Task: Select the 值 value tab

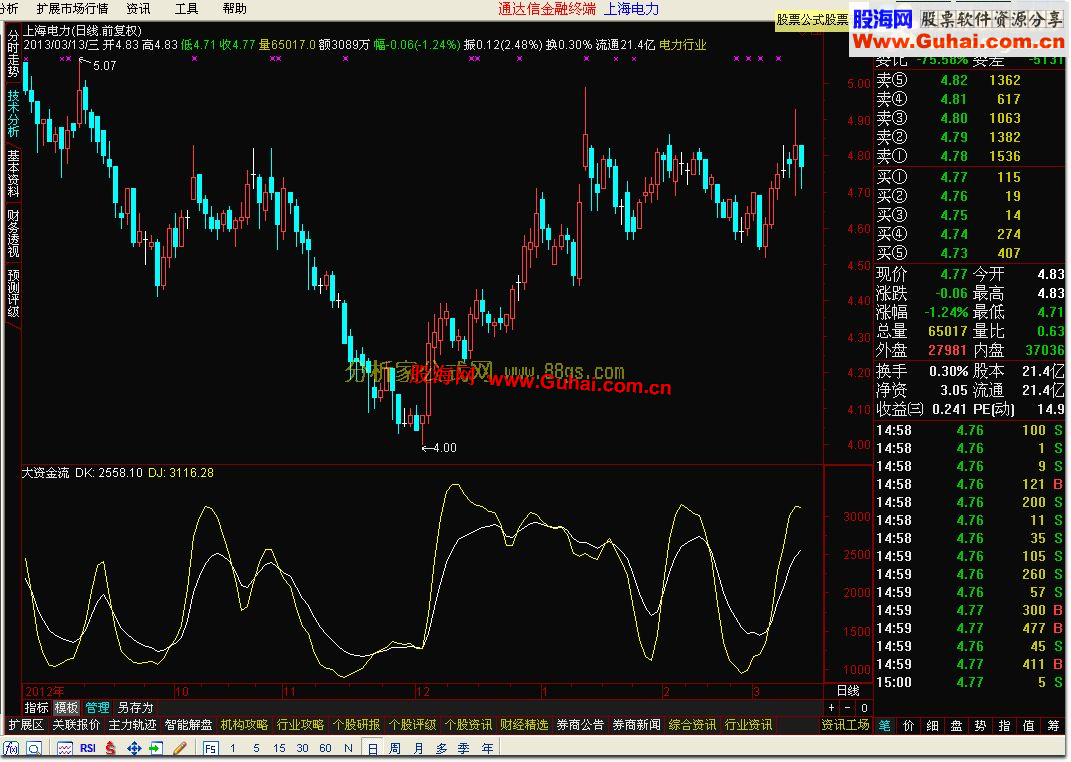Action: click(1029, 726)
